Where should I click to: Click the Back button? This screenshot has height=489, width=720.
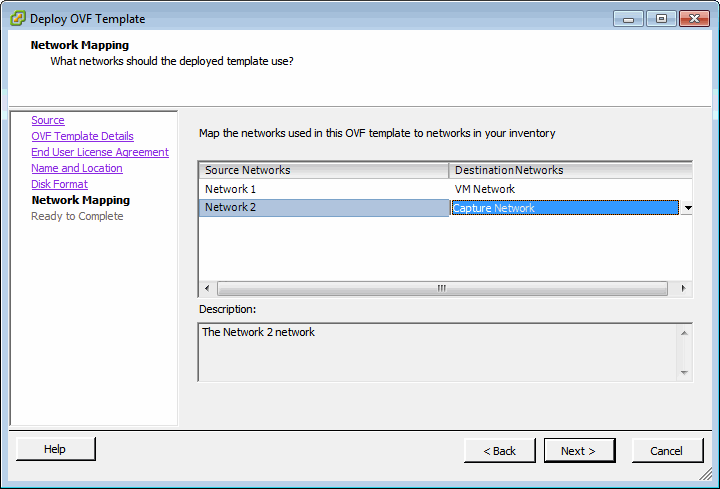[499, 451]
